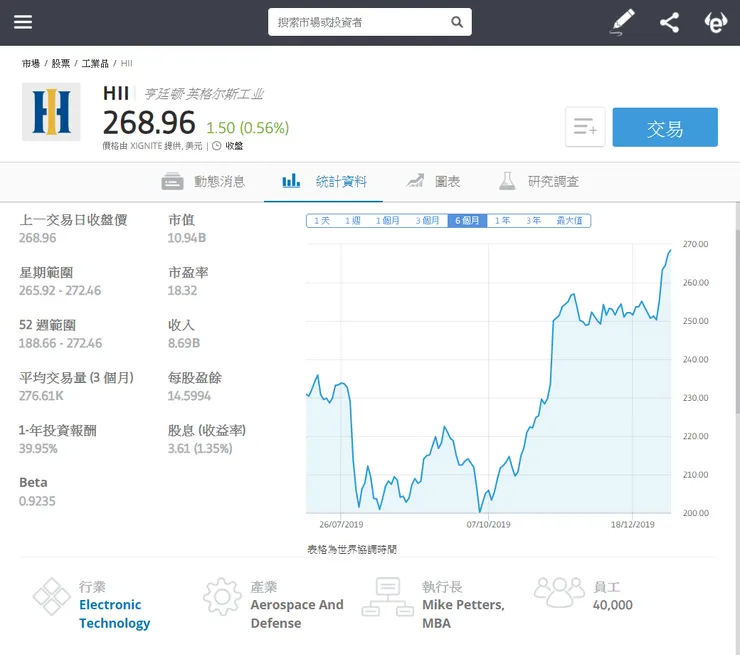Screen dimensions: 740x655
Task: Click the 市值 value 10.94B
Action: click(186, 238)
